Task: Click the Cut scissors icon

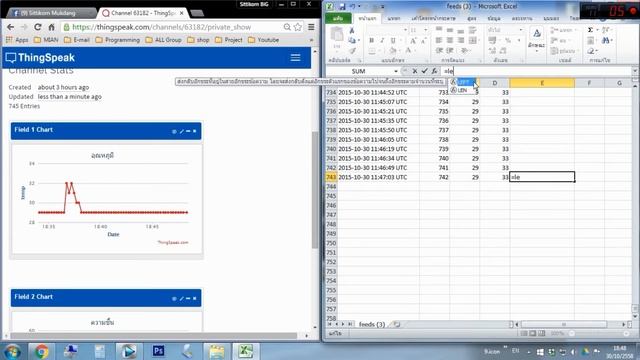Action: (352, 30)
